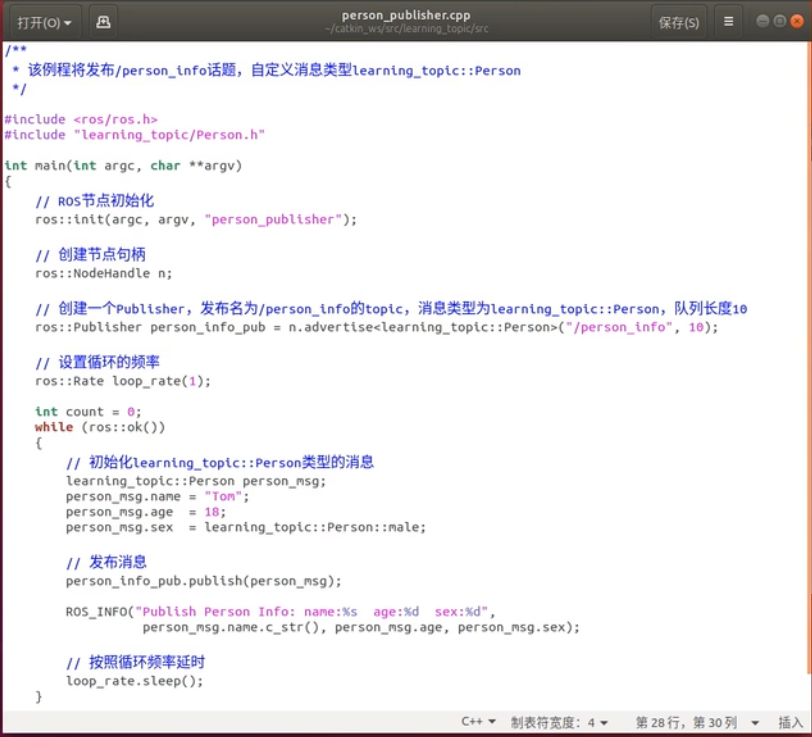Open the line/column position dropdown arrow
This screenshot has height=737, width=812.
pos(755,722)
